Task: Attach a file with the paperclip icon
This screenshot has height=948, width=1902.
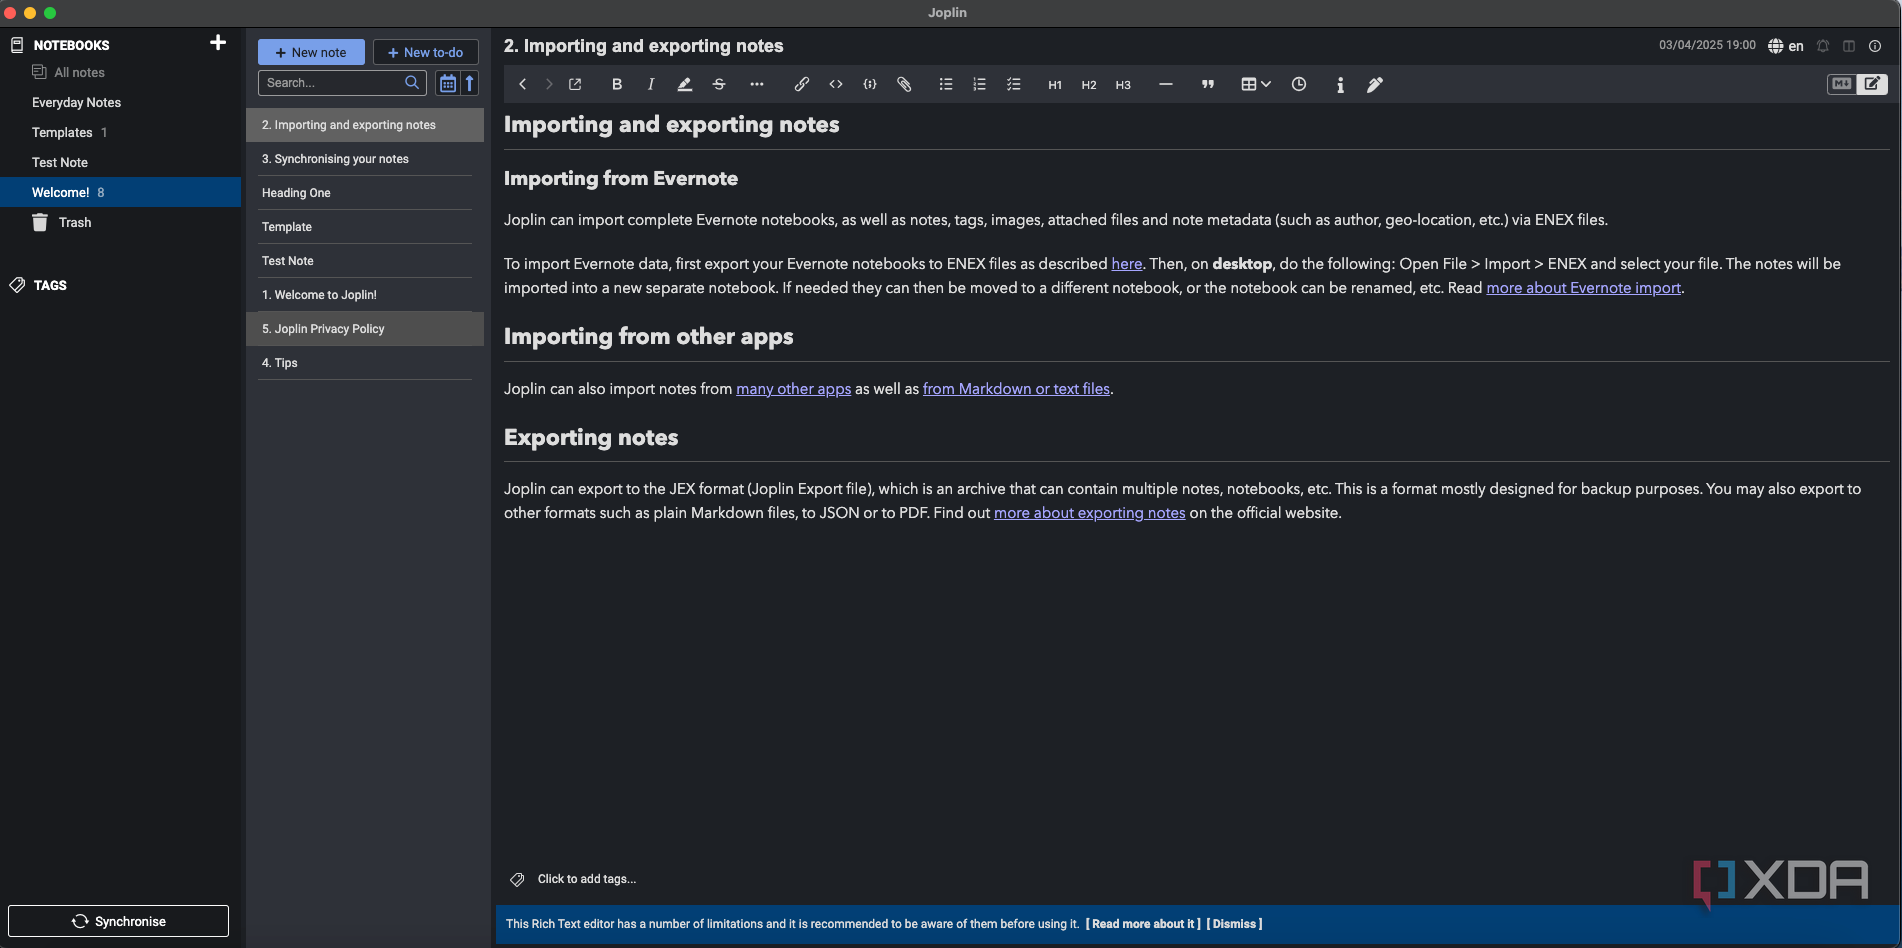Action: pos(904,85)
